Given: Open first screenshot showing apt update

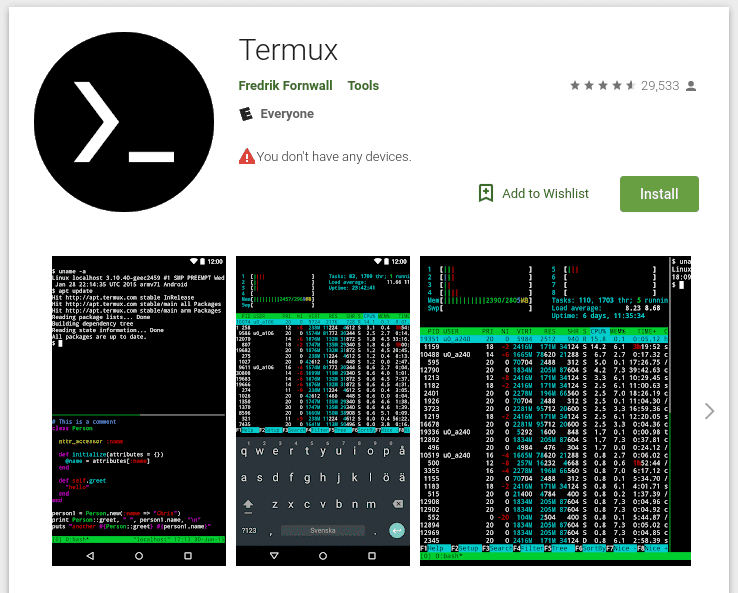Looking at the screenshot, I should click(x=139, y=411).
